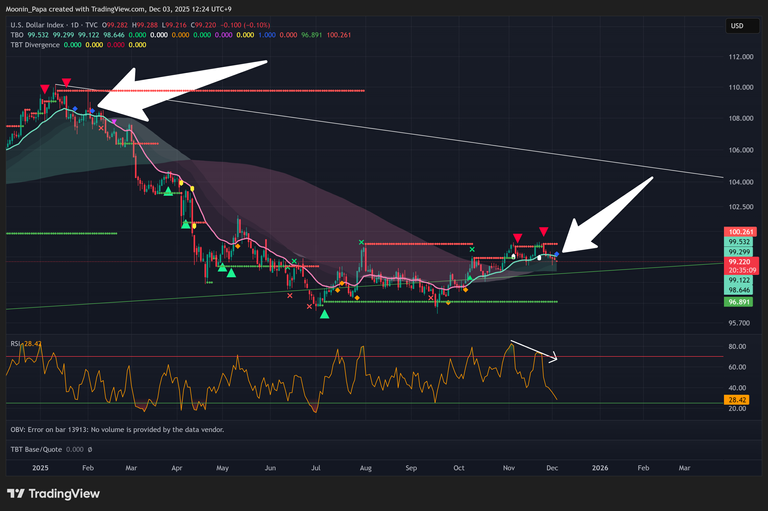The height and width of the screenshot is (511, 768).
Task: Click the green 96.891 price label
Action: [x=740, y=300]
